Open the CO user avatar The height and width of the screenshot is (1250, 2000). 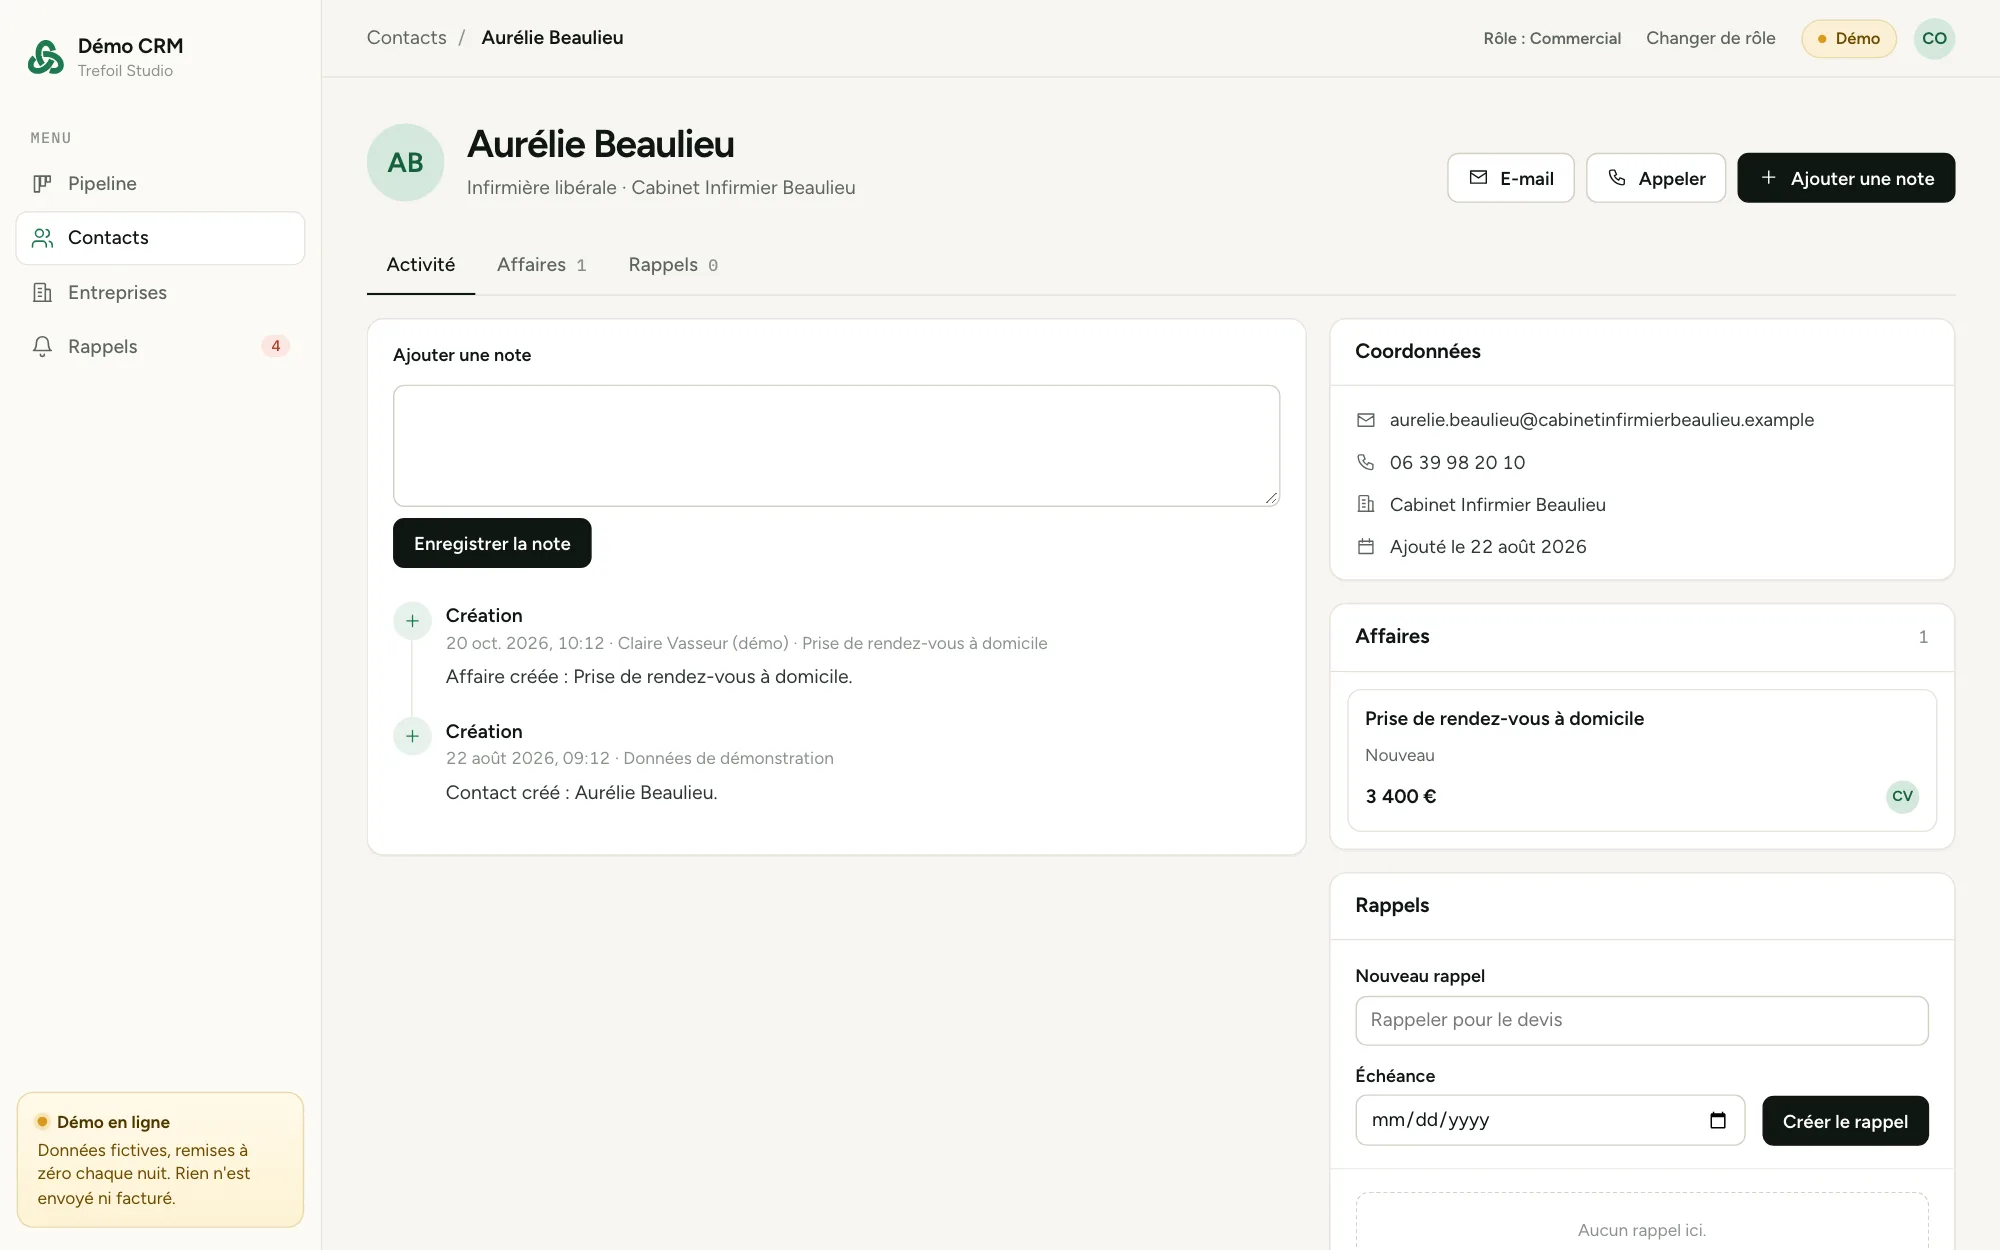point(1934,39)
